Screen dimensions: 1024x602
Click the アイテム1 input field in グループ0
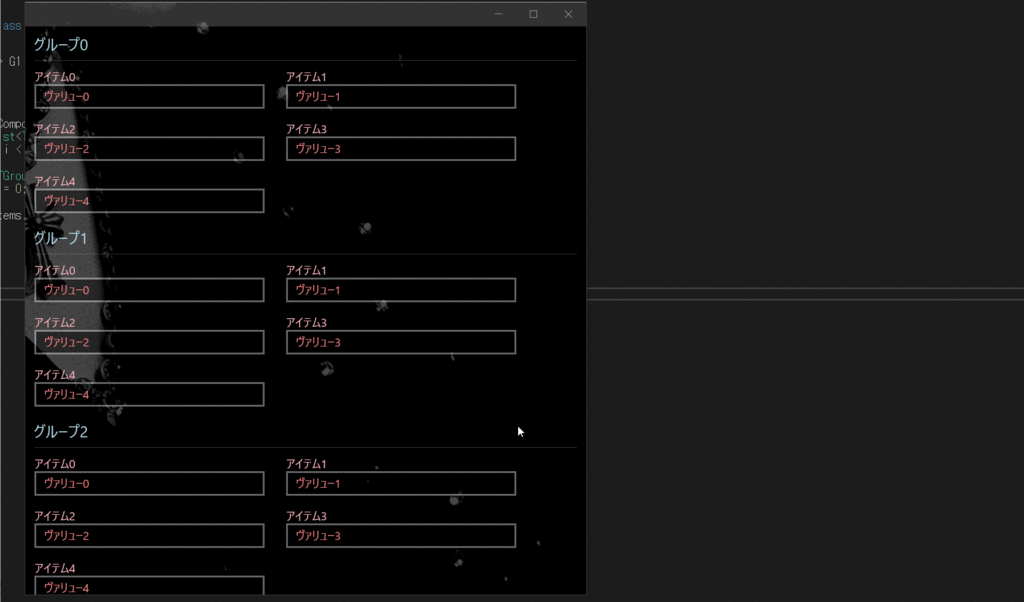(x=401, y=97)
